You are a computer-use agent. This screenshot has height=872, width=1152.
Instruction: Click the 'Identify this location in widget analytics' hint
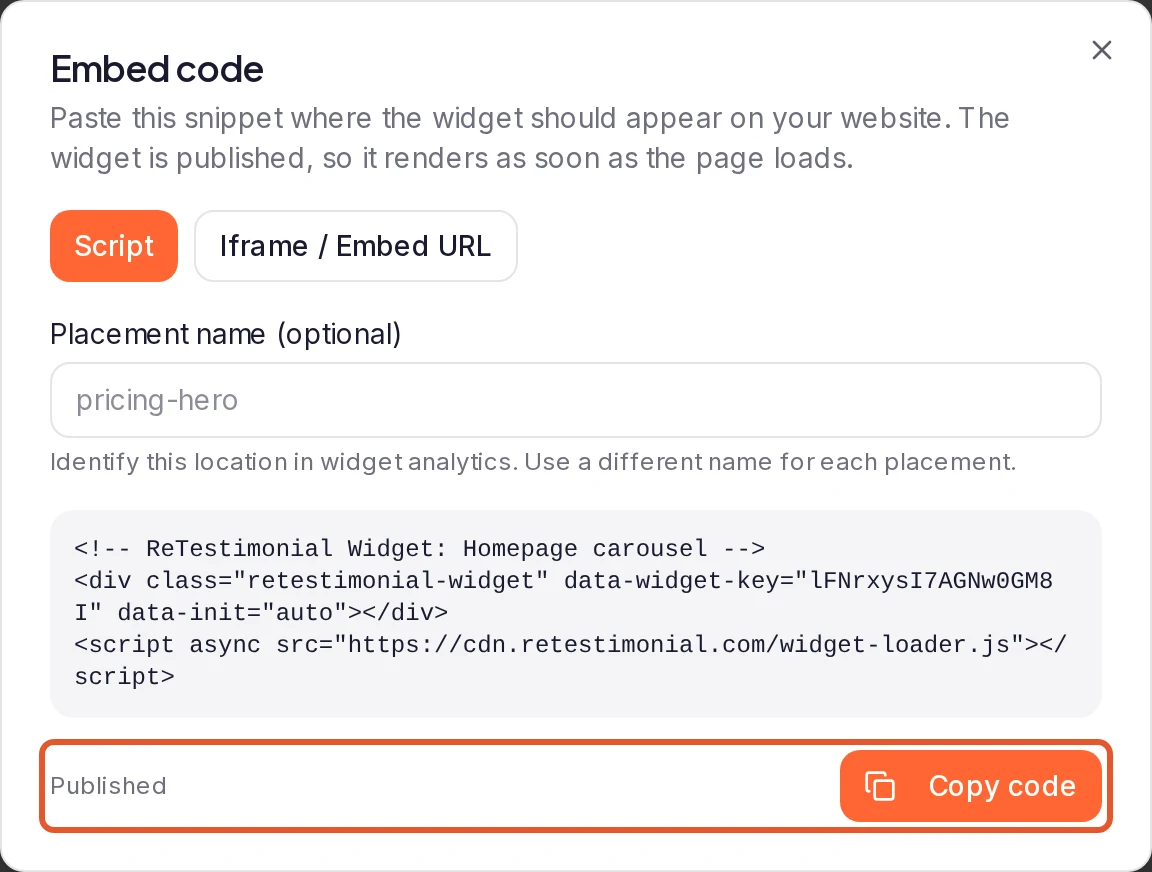point(533,461)
